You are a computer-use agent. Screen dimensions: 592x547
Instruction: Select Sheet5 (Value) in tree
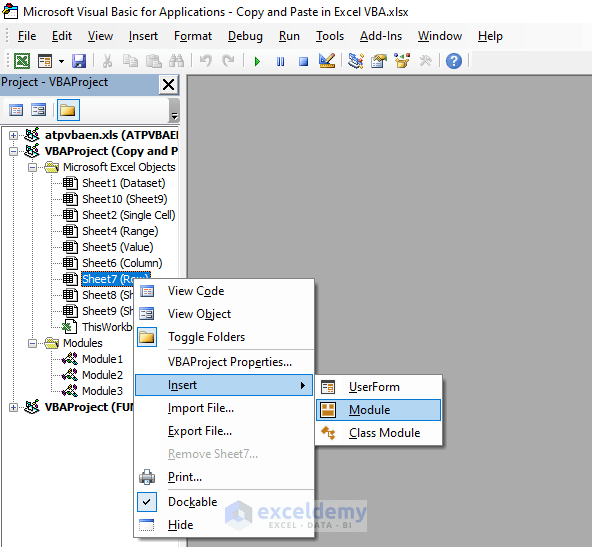click(x=118, y=247)
